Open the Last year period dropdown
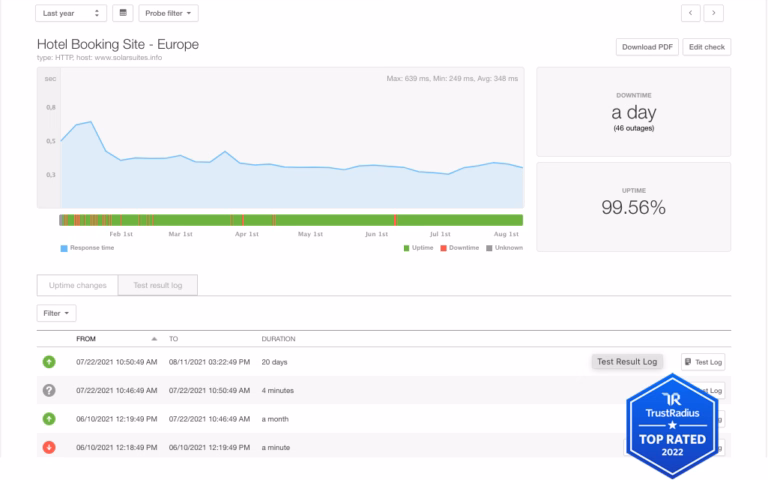Viewport: 768px width, 480px height. (x=71, y=13)
